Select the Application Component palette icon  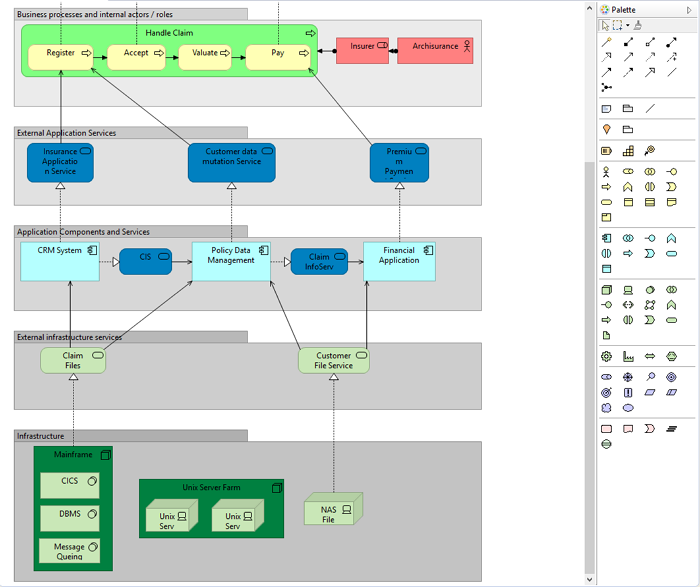[606, 238]
